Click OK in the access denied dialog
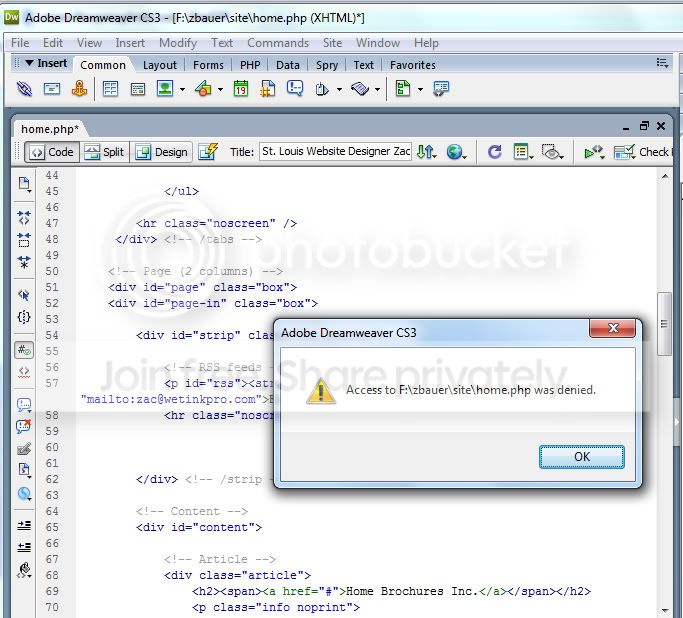 click(582, 457)
